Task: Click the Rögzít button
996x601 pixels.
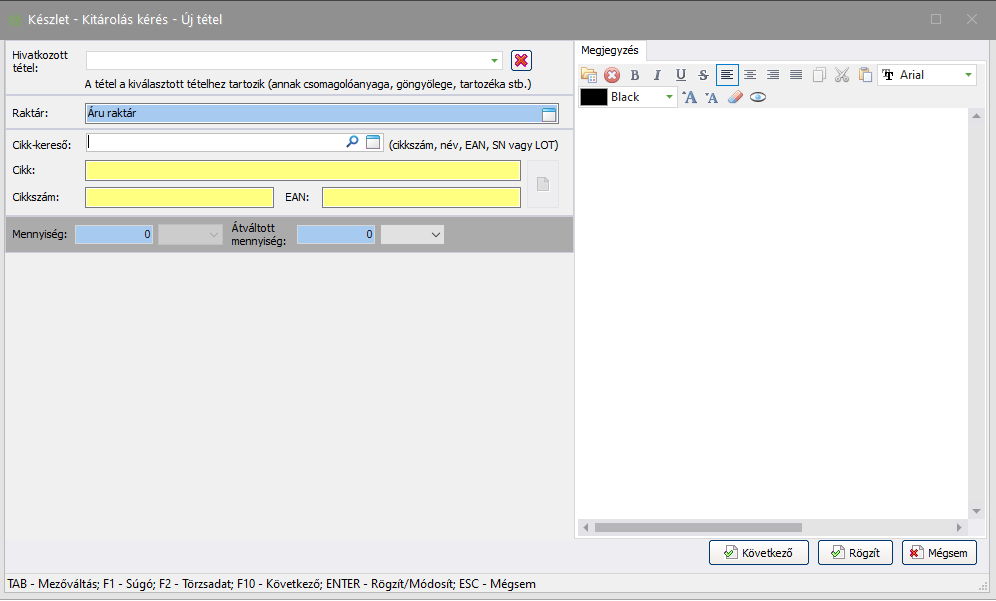Action: point(855,552)
